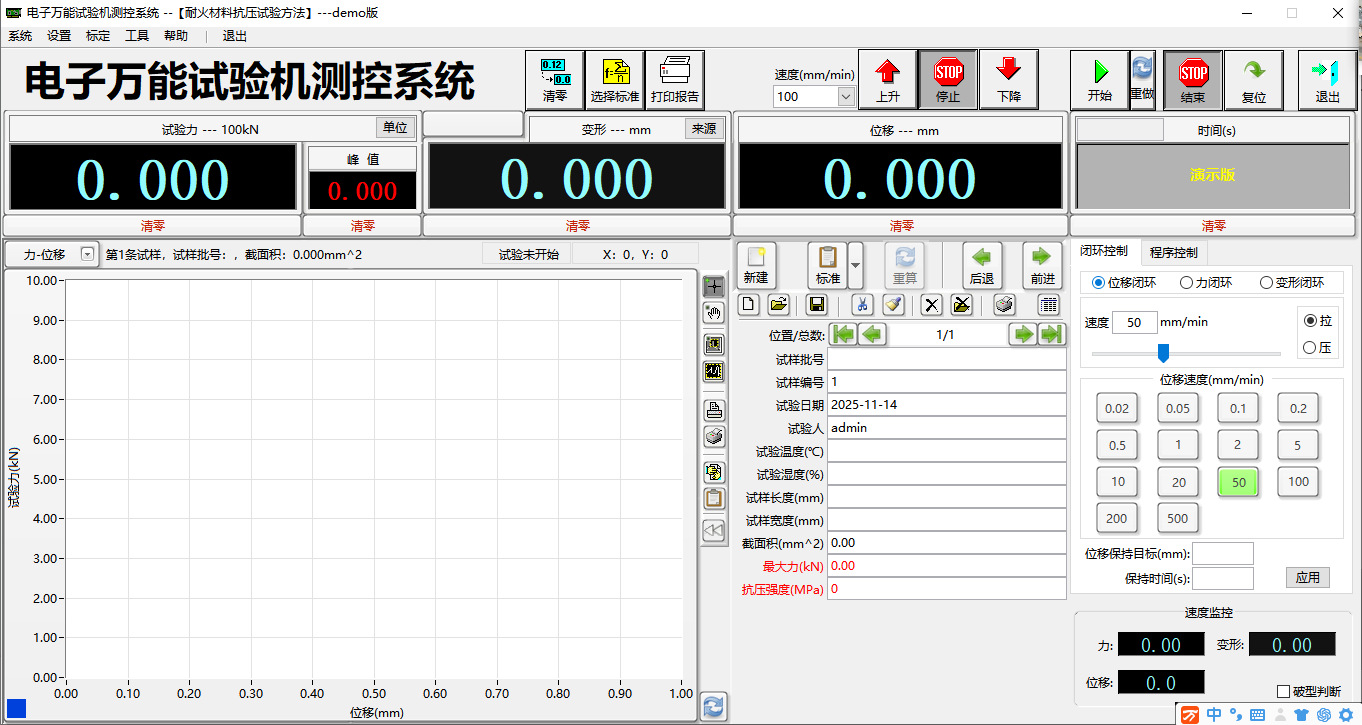1362x725 pixels.
Task: Click the table grid icon in record toolbar
Action: (x=1049, y=305)
